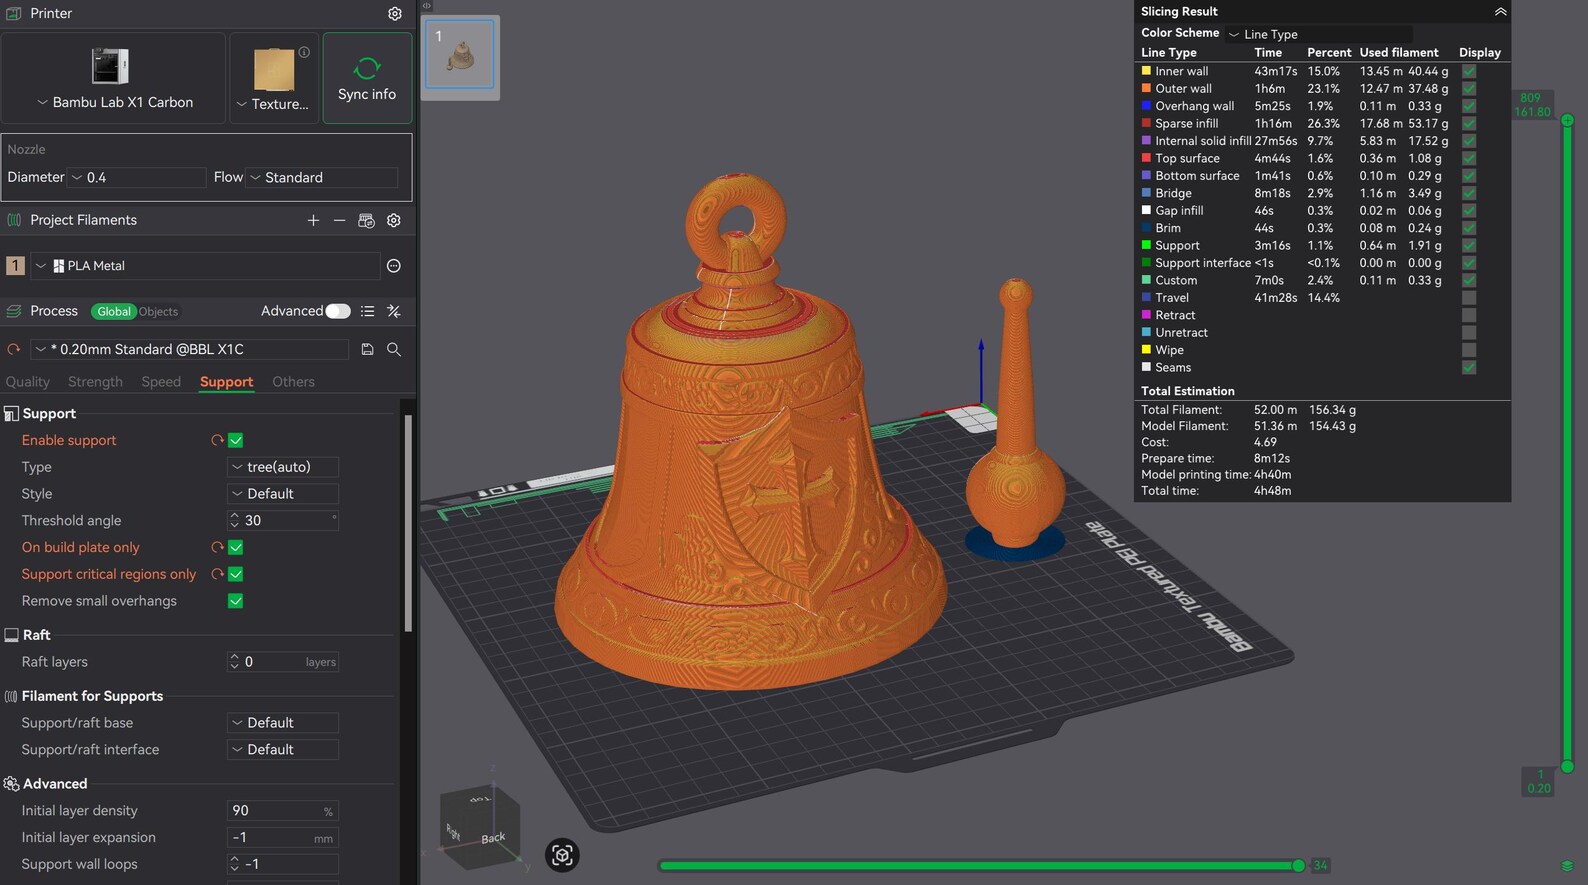Image resolution: width=1588 pixels, height=885 pixels.
Task: Toggle Support critical regions only checkbox
Action: tap(236, 574)
